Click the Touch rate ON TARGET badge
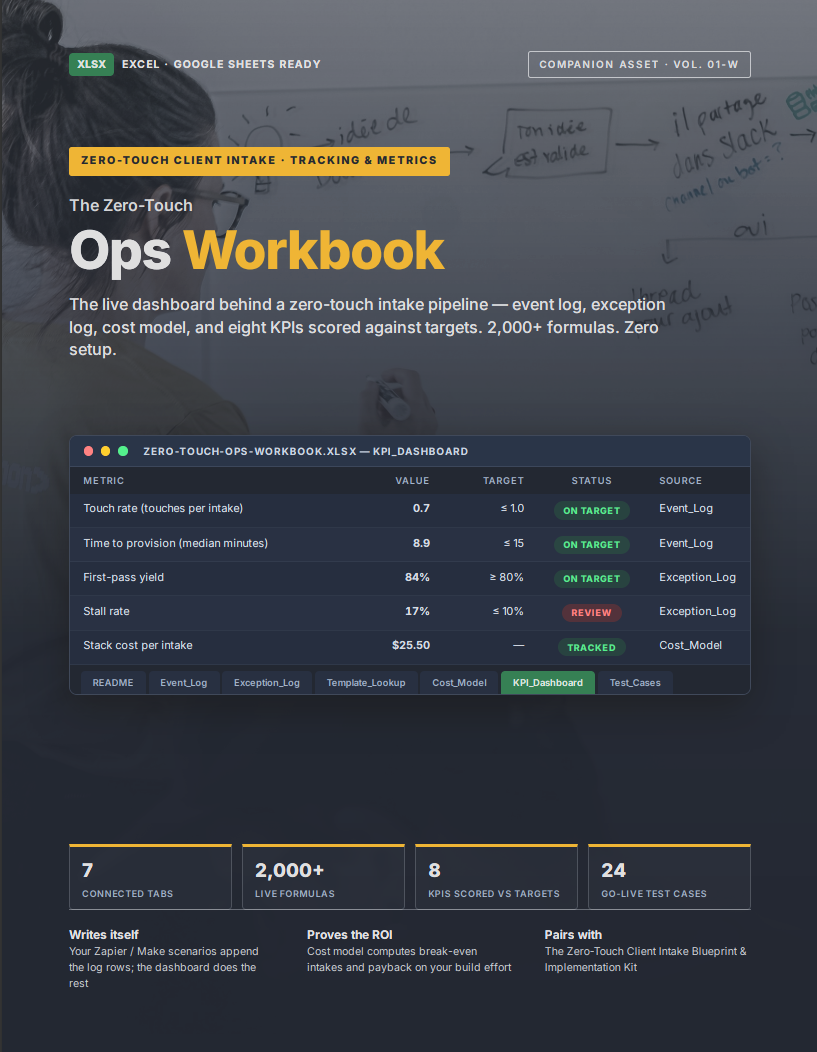Screen dimensions: 817x1052 click(x=592, y=511)
